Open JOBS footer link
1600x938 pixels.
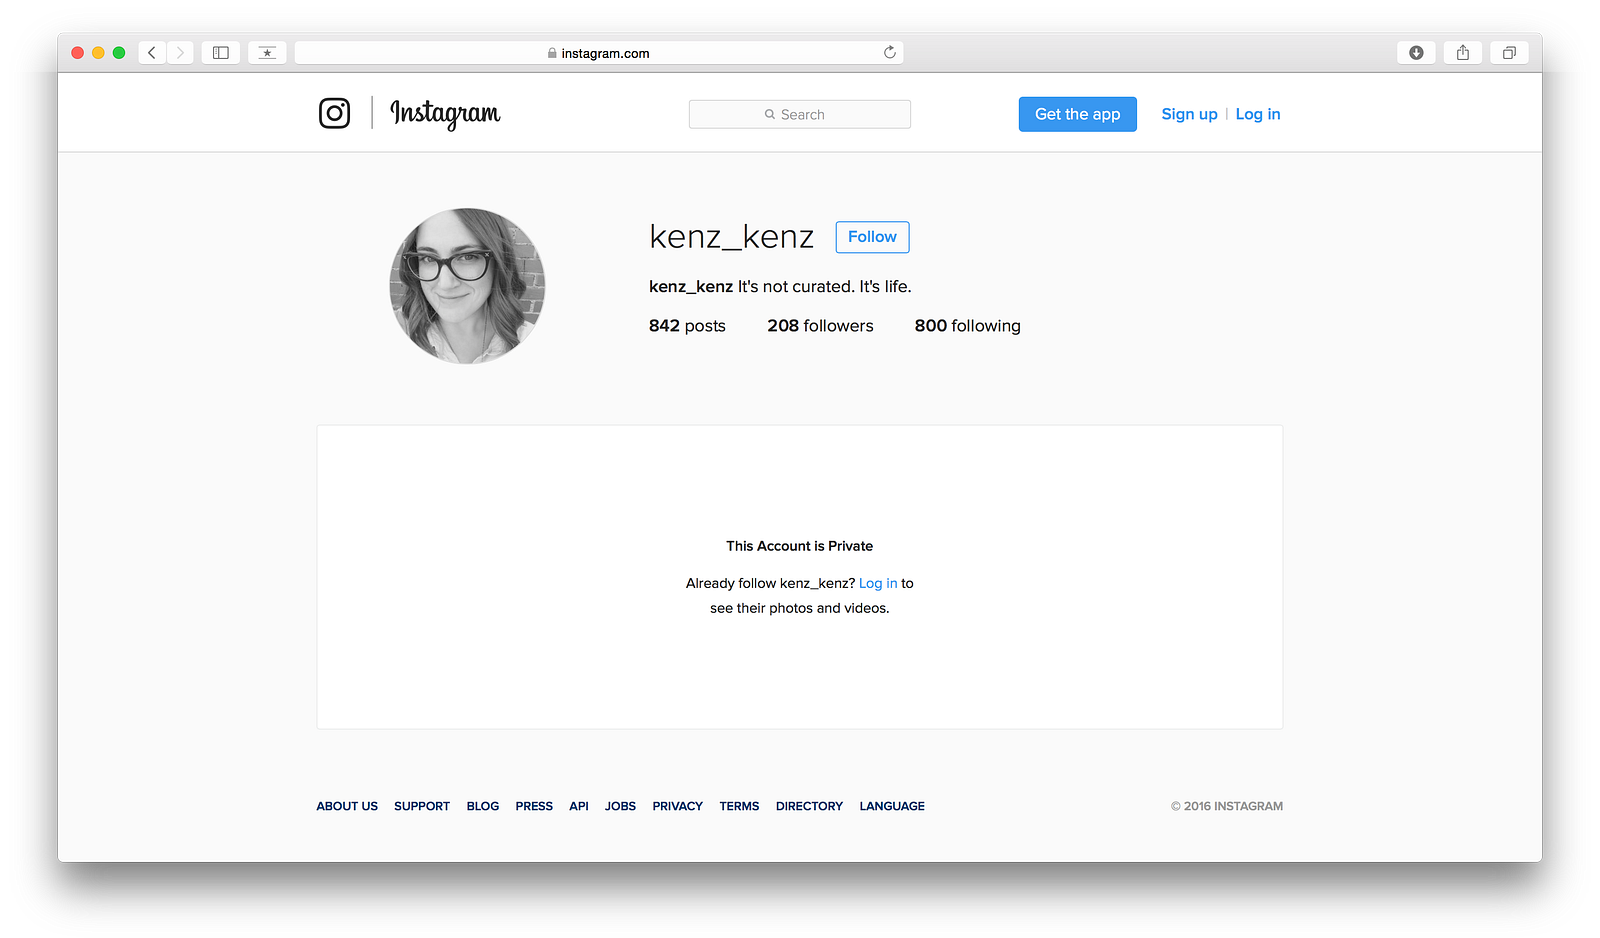coord(620,806)
